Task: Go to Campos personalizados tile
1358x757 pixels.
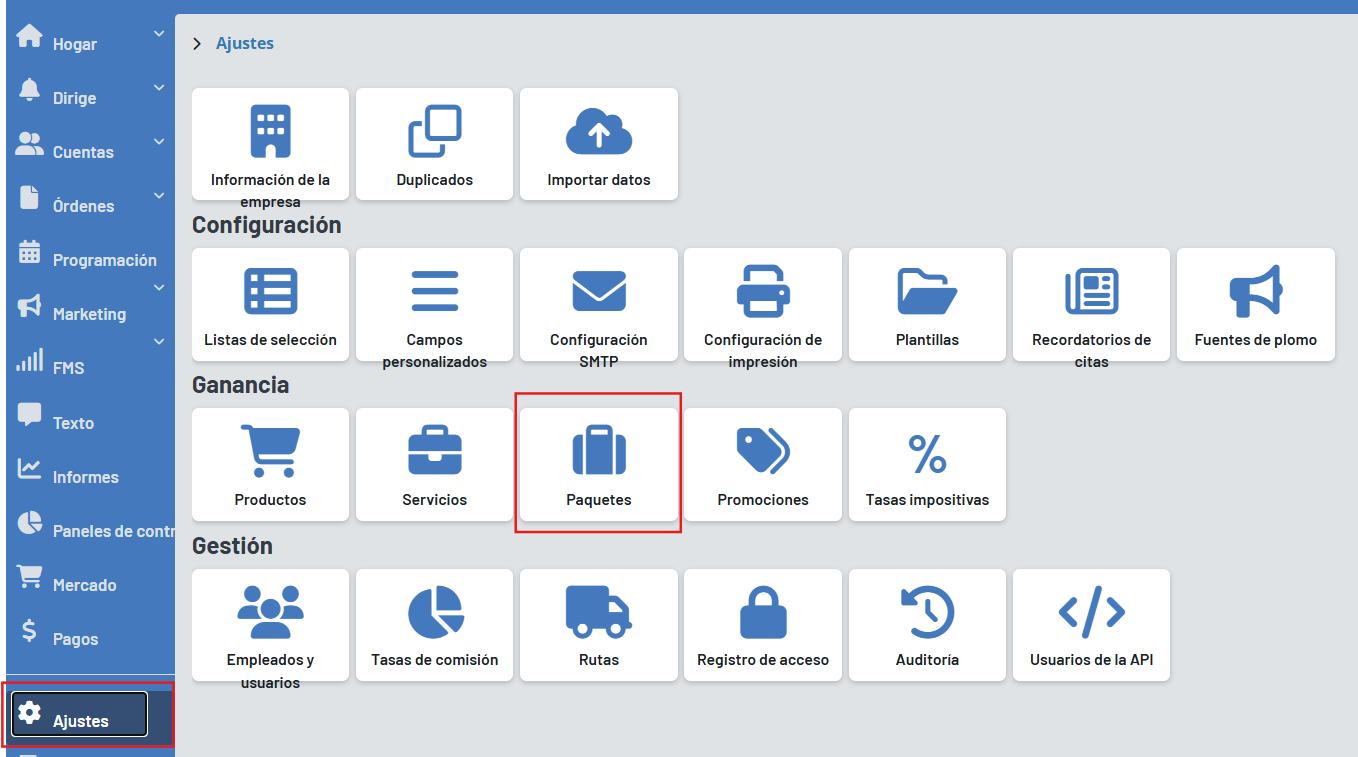Action: coord(434,304)
